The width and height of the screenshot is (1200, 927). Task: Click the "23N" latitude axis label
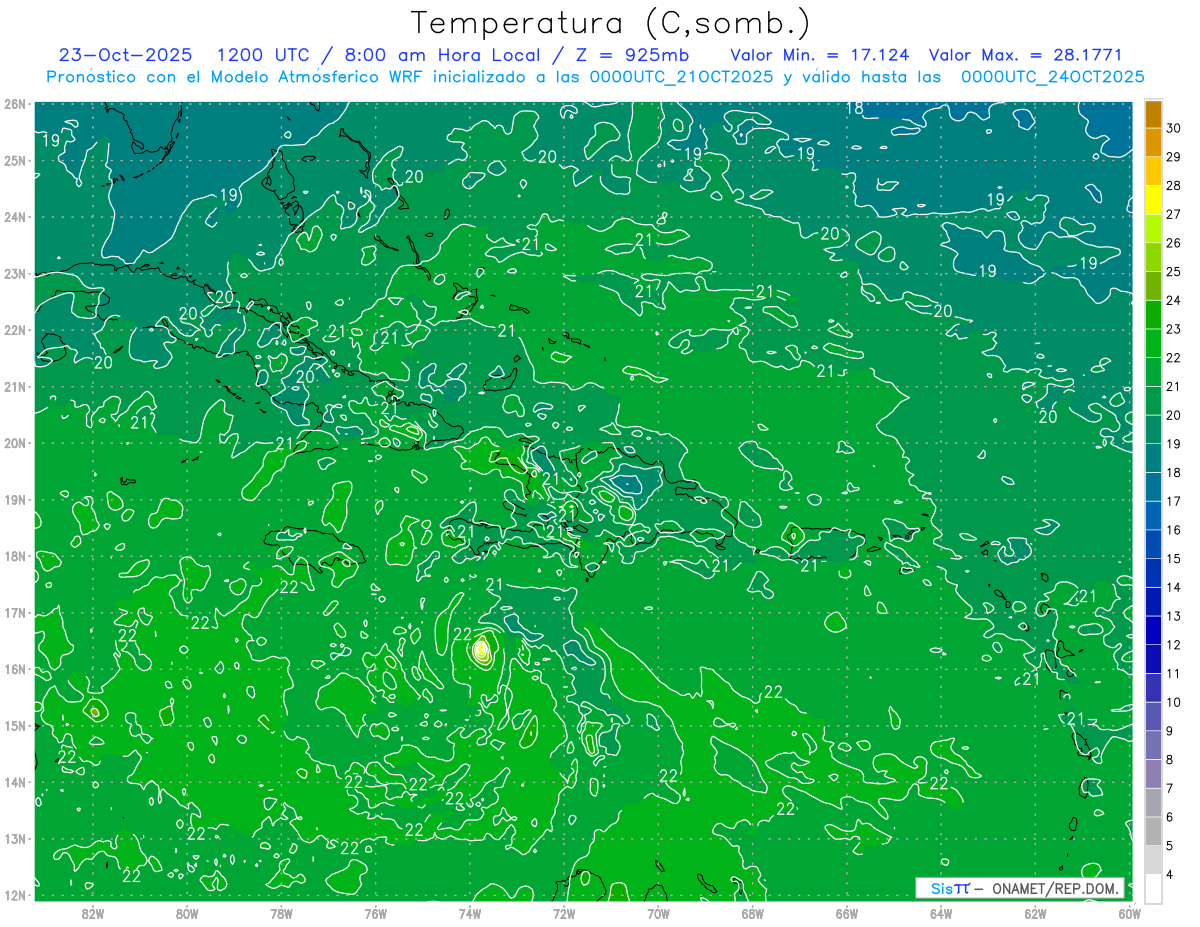[15, 273]
